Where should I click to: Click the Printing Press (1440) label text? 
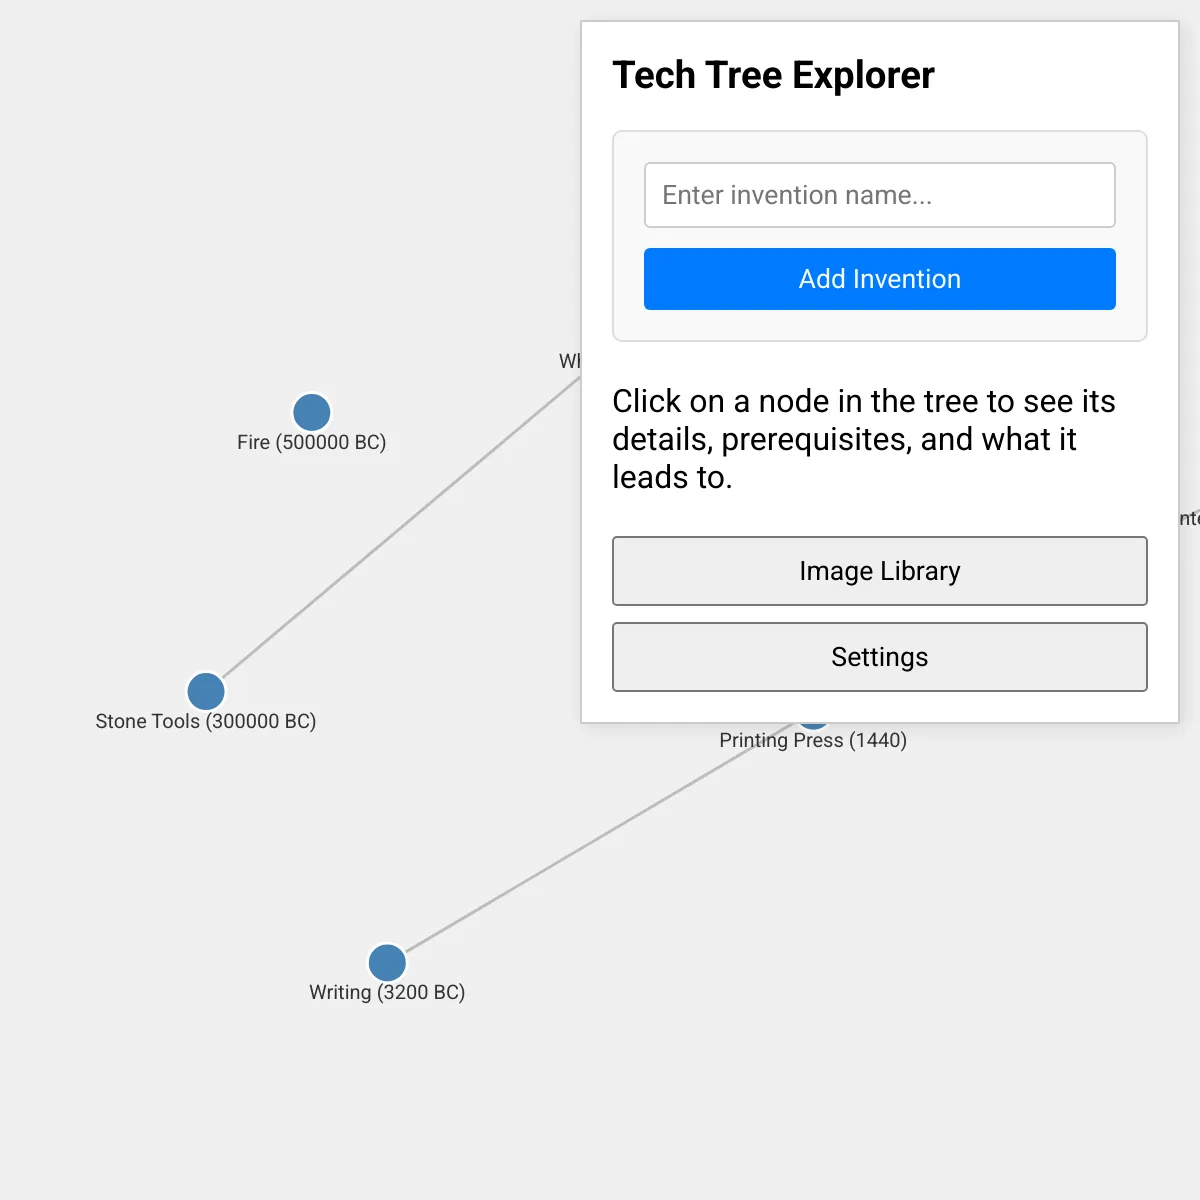pos(813,740)
